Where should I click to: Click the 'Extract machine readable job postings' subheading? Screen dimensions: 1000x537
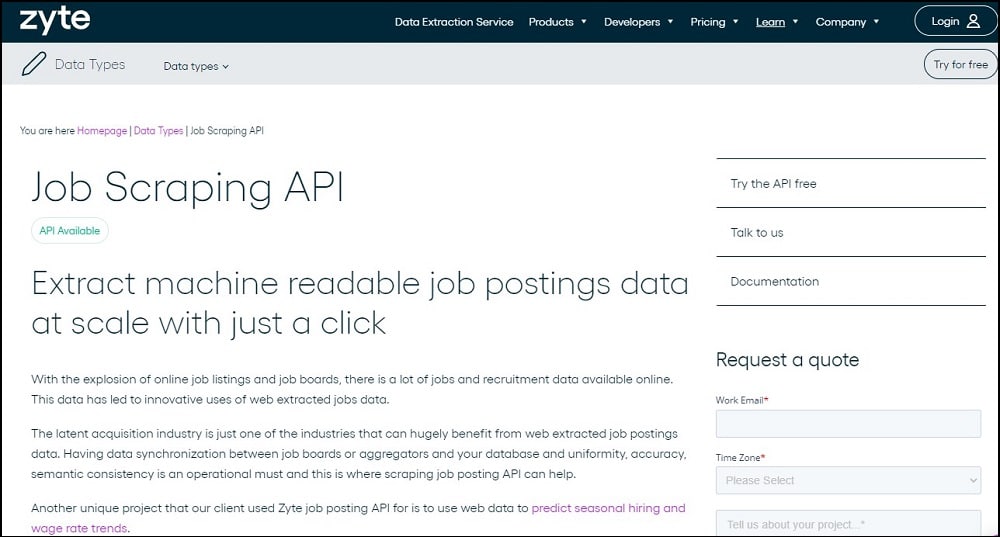(x=360, y=303)
